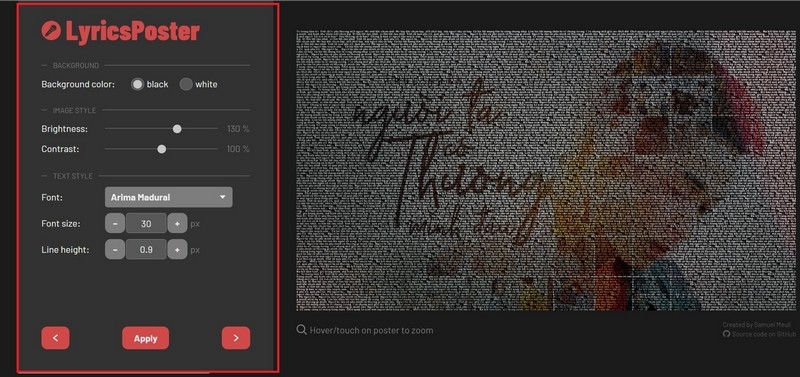Screen dimensions: 800x377
Task: Click the IMAGE STYLE section heading
Action: [74, 110]
